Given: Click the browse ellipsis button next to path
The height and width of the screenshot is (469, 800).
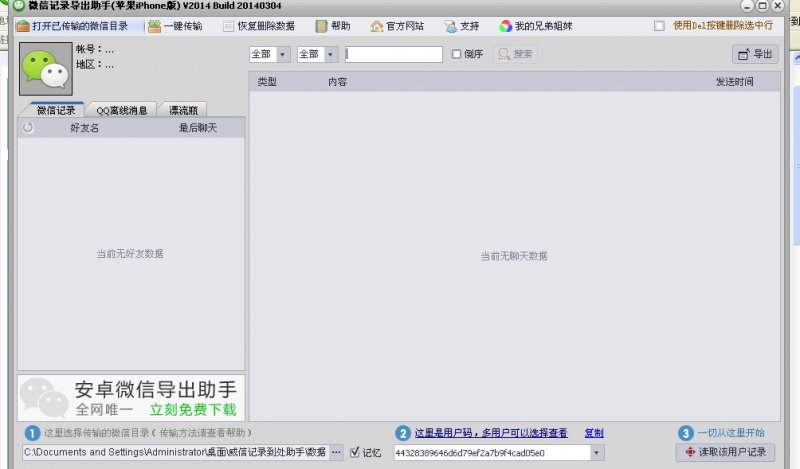Looking at the screenshot, I should click(x=336, y=452).
